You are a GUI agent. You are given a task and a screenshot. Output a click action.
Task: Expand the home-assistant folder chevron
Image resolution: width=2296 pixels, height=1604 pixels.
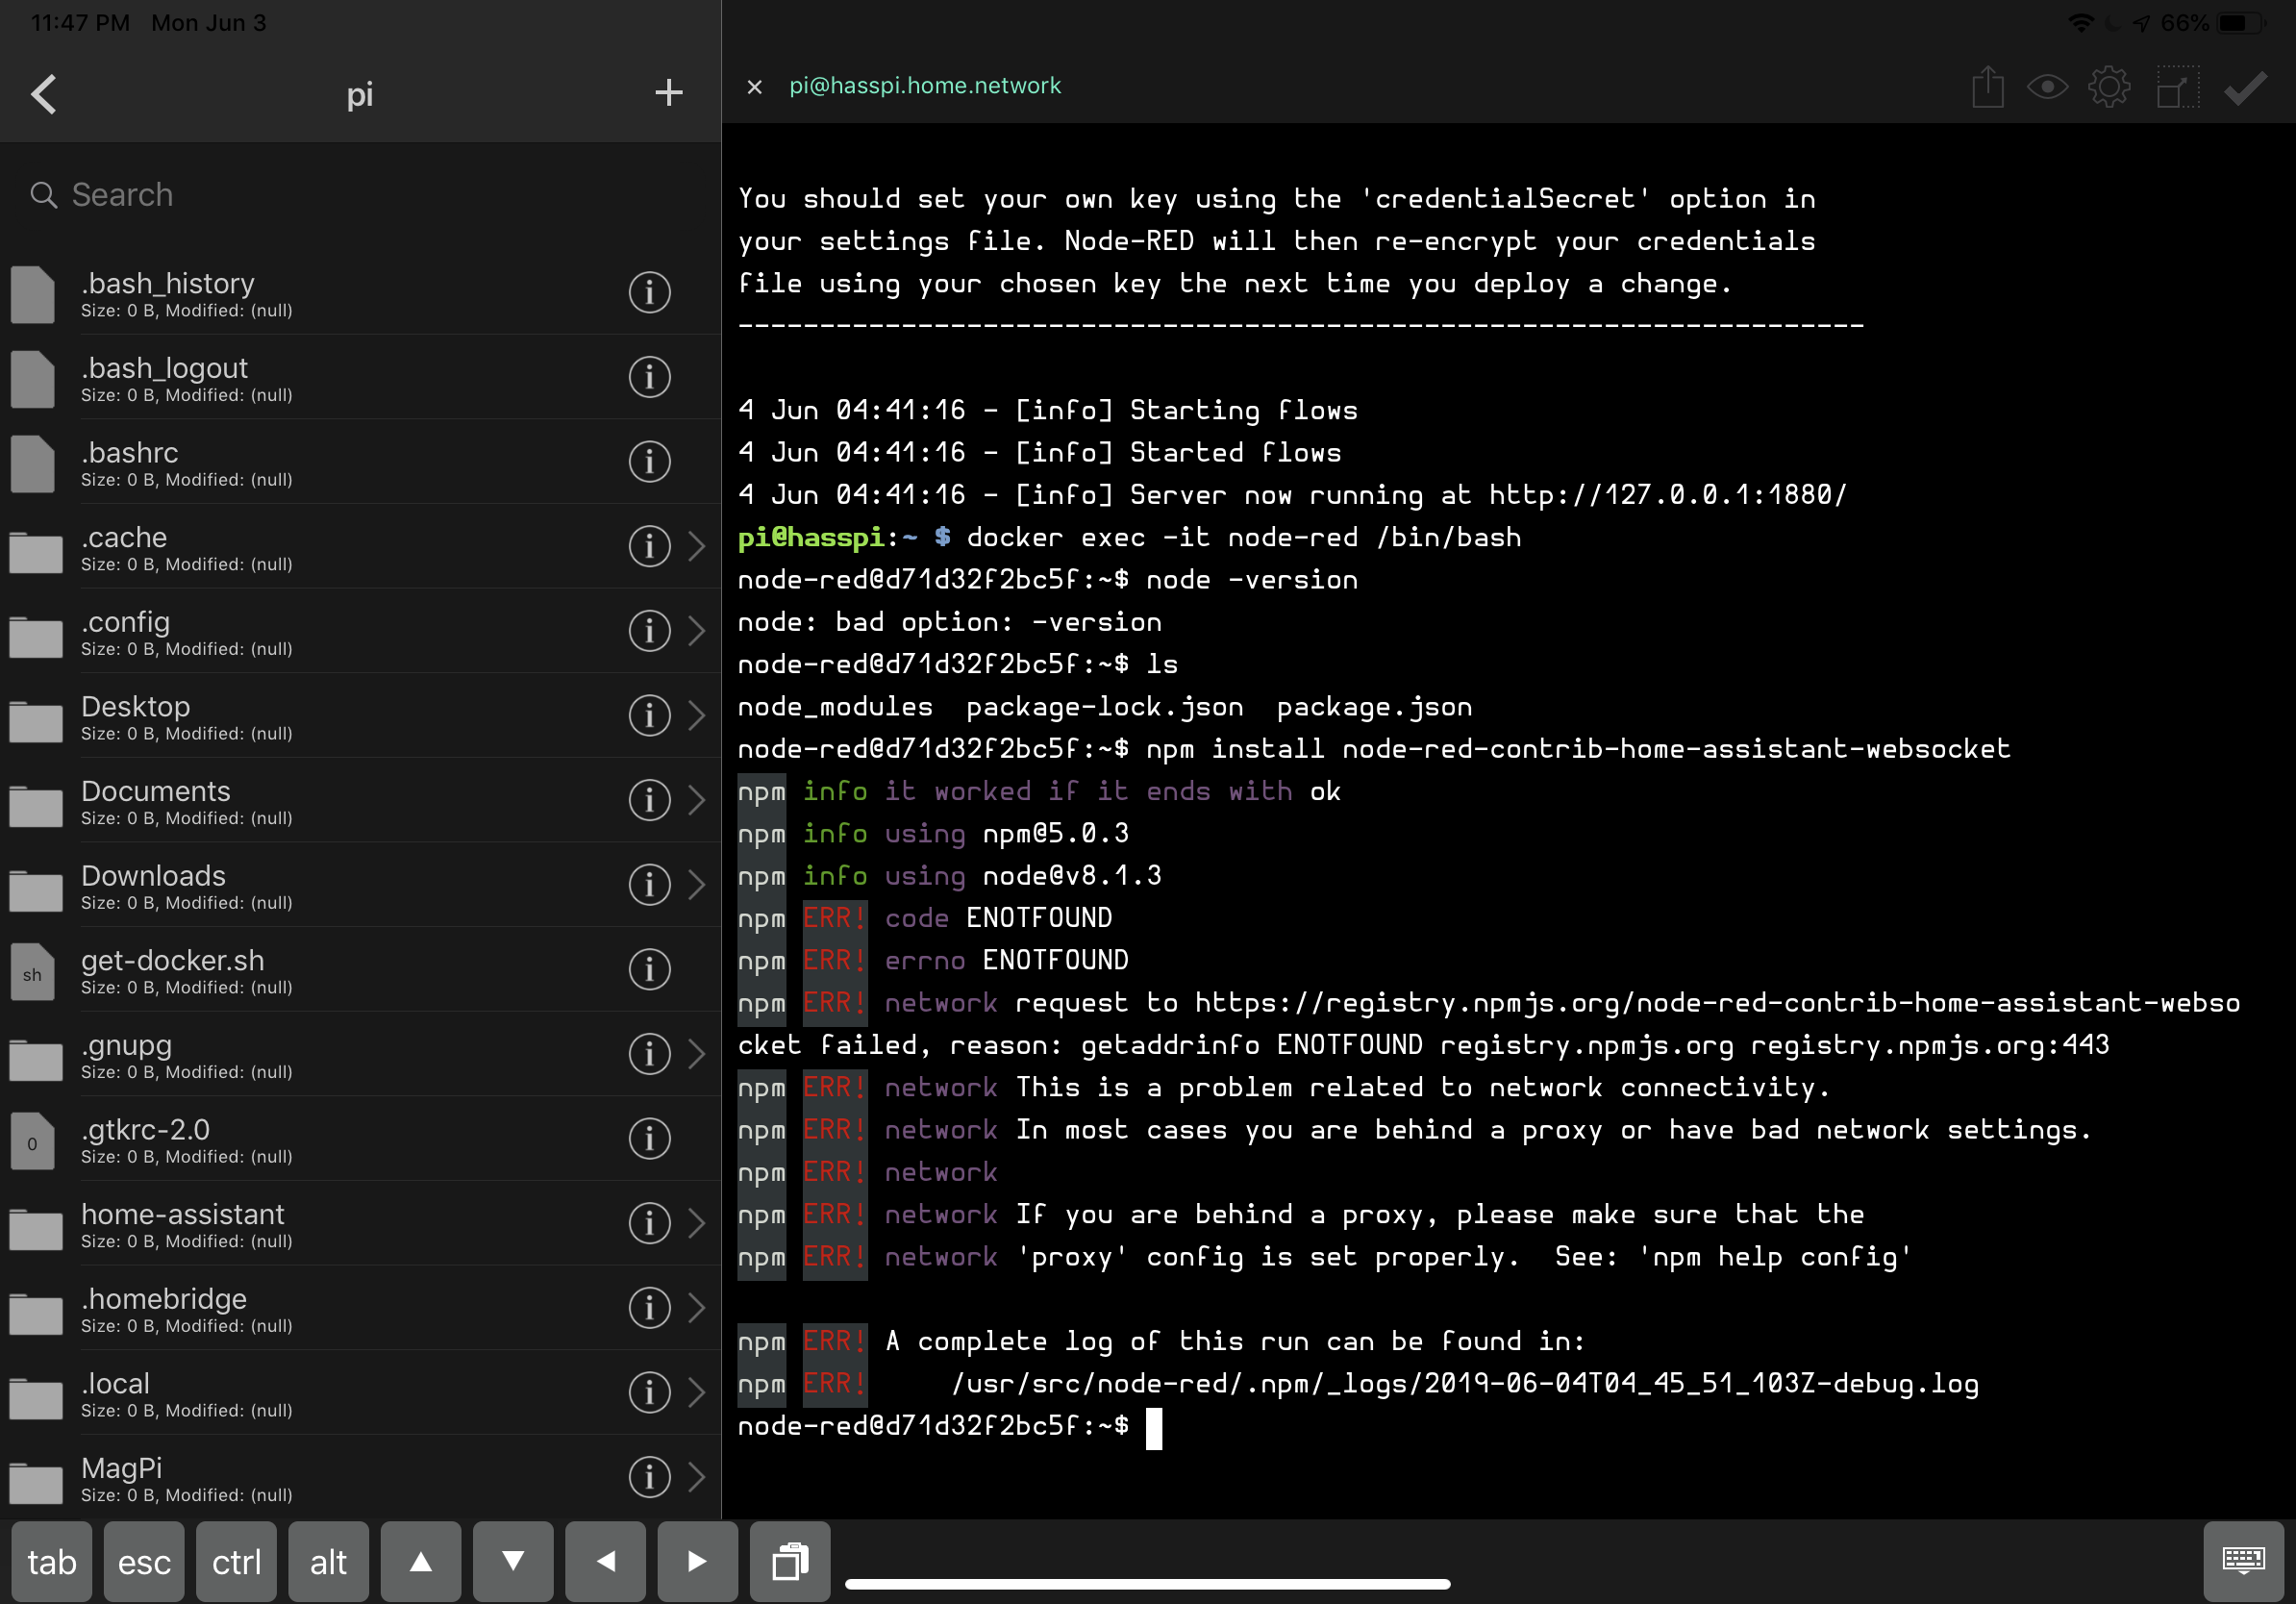click(697, 1223)
